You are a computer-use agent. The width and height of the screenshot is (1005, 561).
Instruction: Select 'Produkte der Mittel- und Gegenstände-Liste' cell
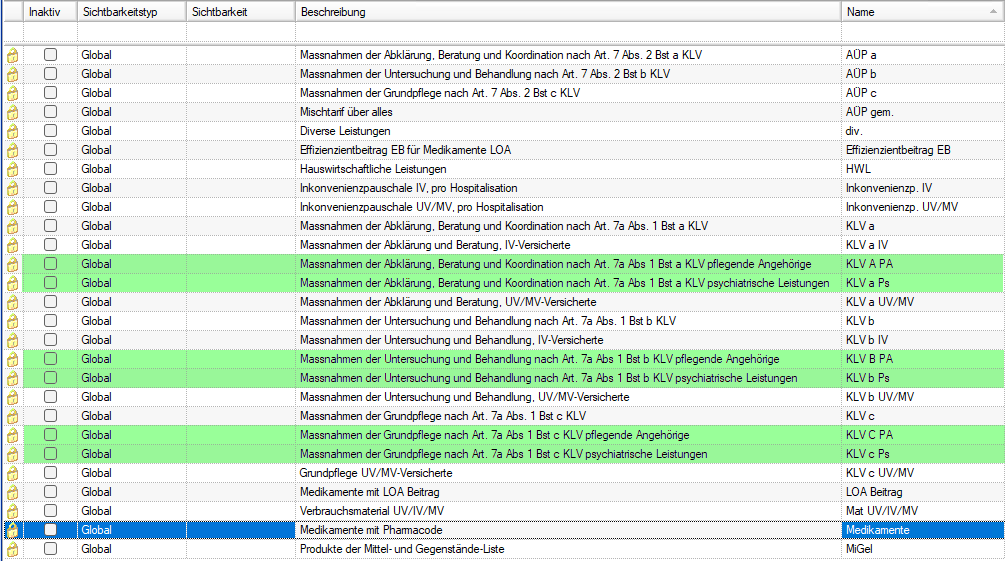(x=568, y=549)
